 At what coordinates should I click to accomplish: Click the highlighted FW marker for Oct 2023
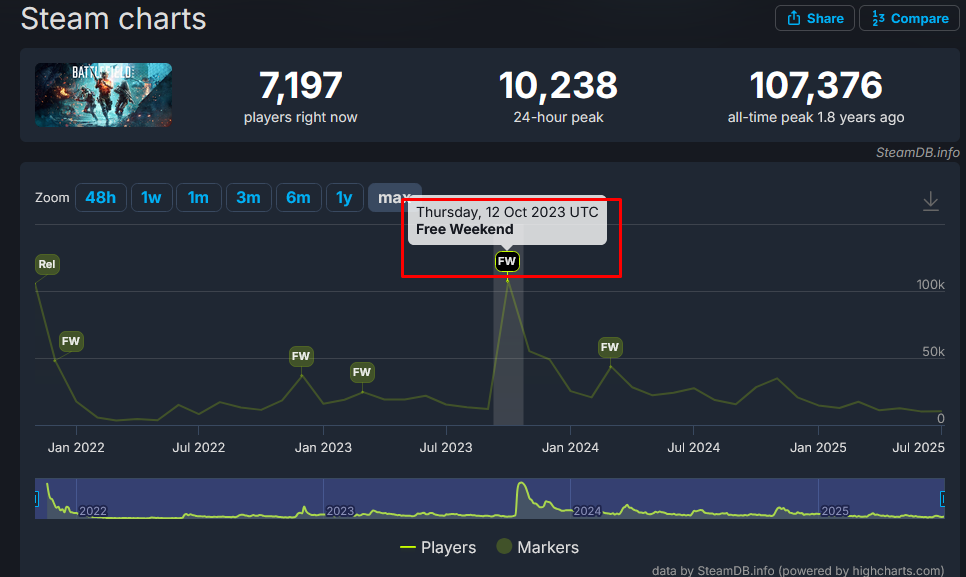pyautogui.click(x=507, y=261)
